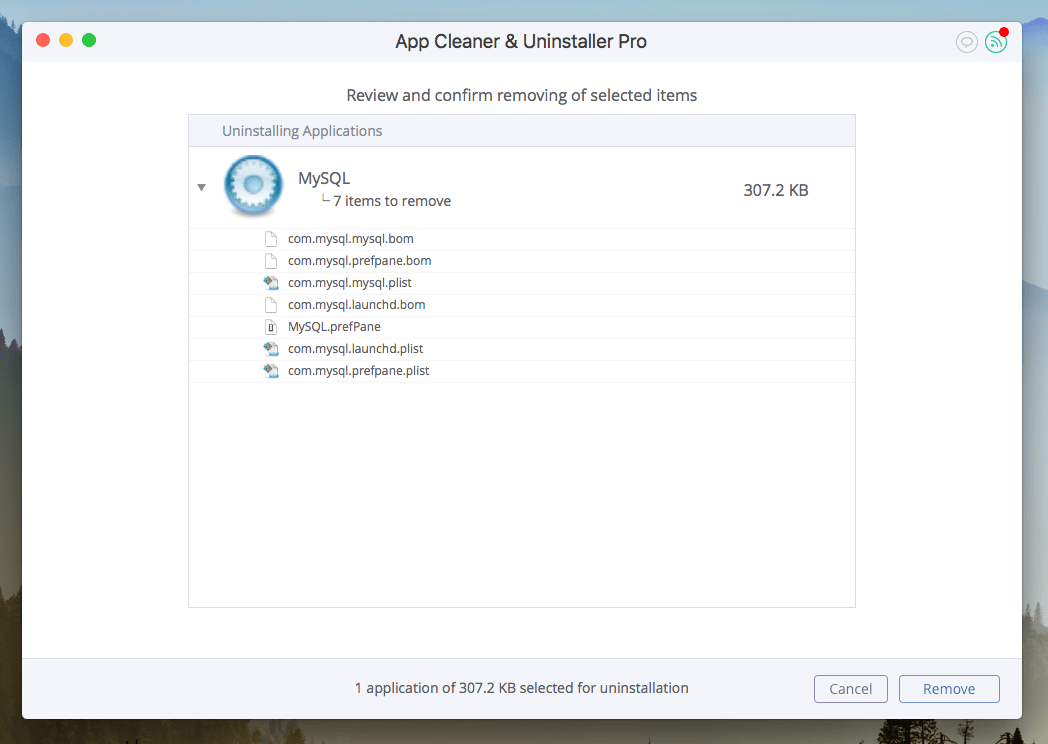Select the com.mysql.launchd.bom row

521,305
